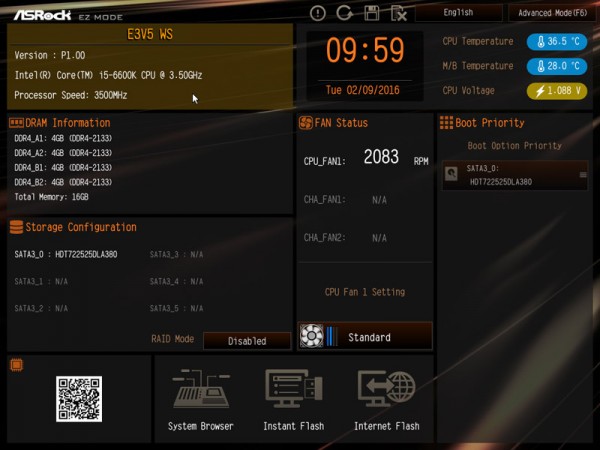
Task: Click the blue fan speed level bars
Action: coord(332,336)
